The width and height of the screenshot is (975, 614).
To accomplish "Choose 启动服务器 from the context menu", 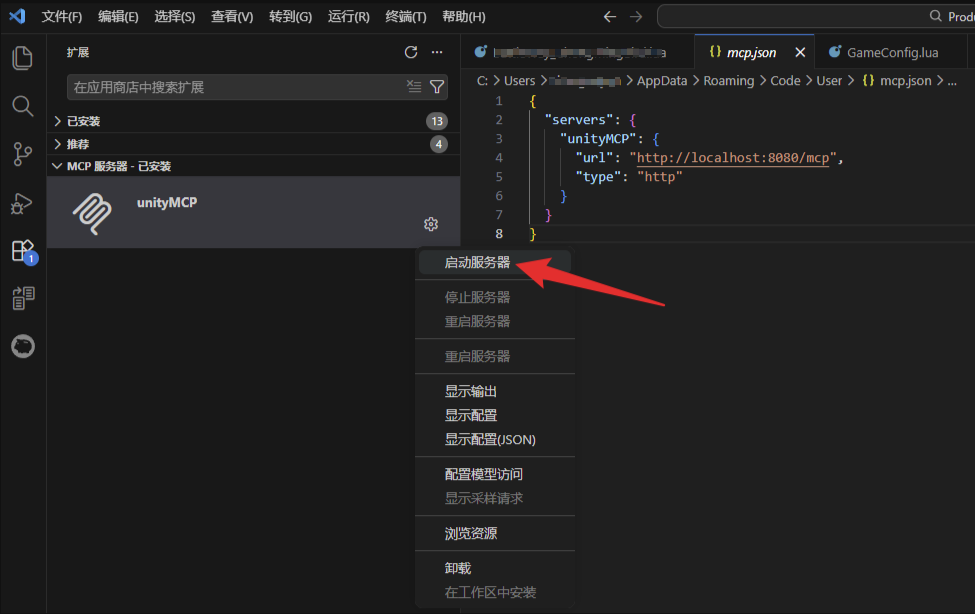I will [x=495, y=263].
